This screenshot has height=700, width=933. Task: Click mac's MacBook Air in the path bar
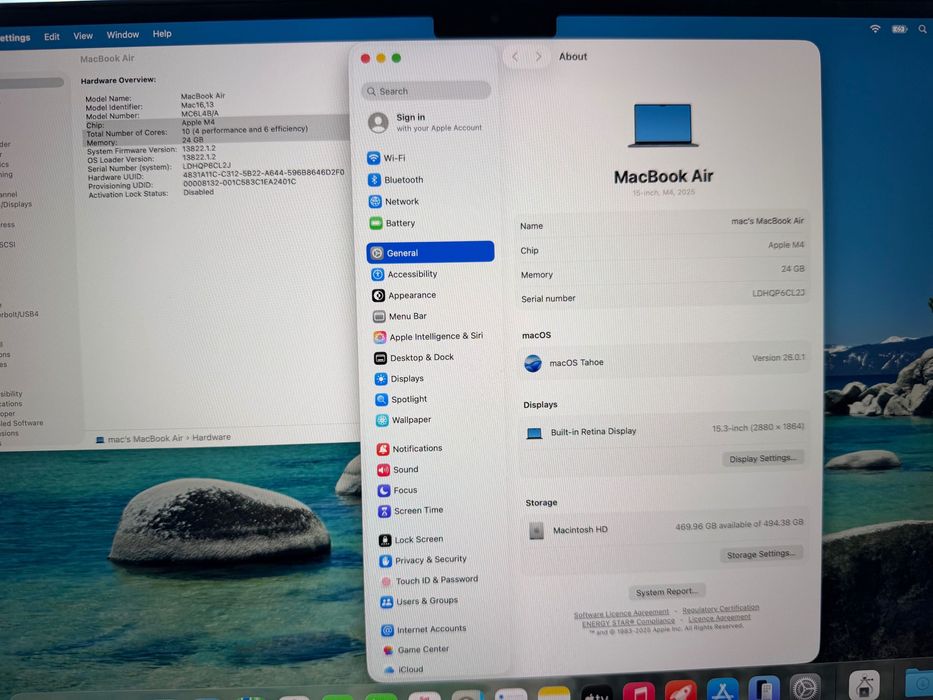coord(145,439)
